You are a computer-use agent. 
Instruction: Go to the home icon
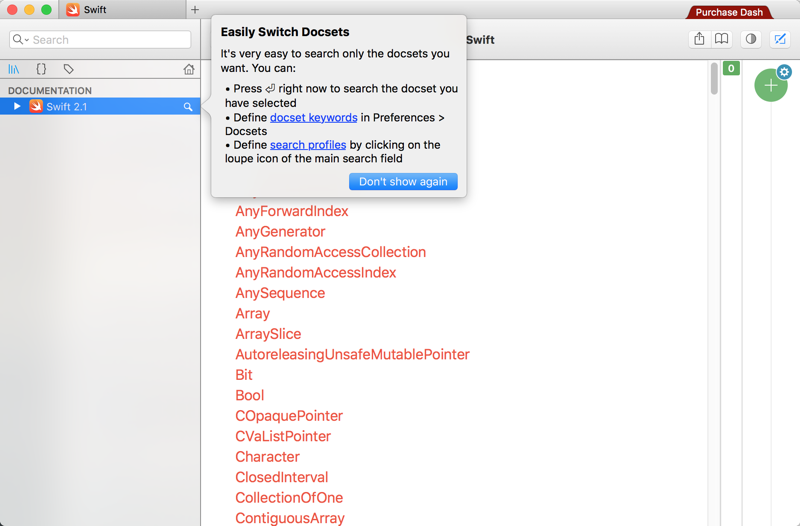click(x=189, y=69)
